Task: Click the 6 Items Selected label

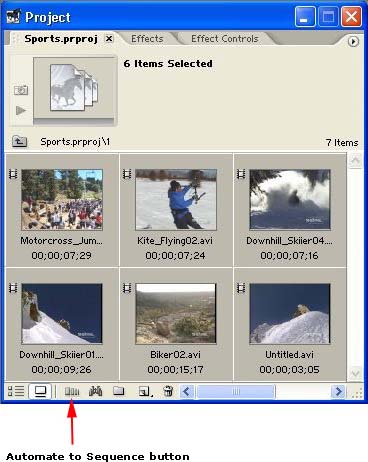Action: 168,63
